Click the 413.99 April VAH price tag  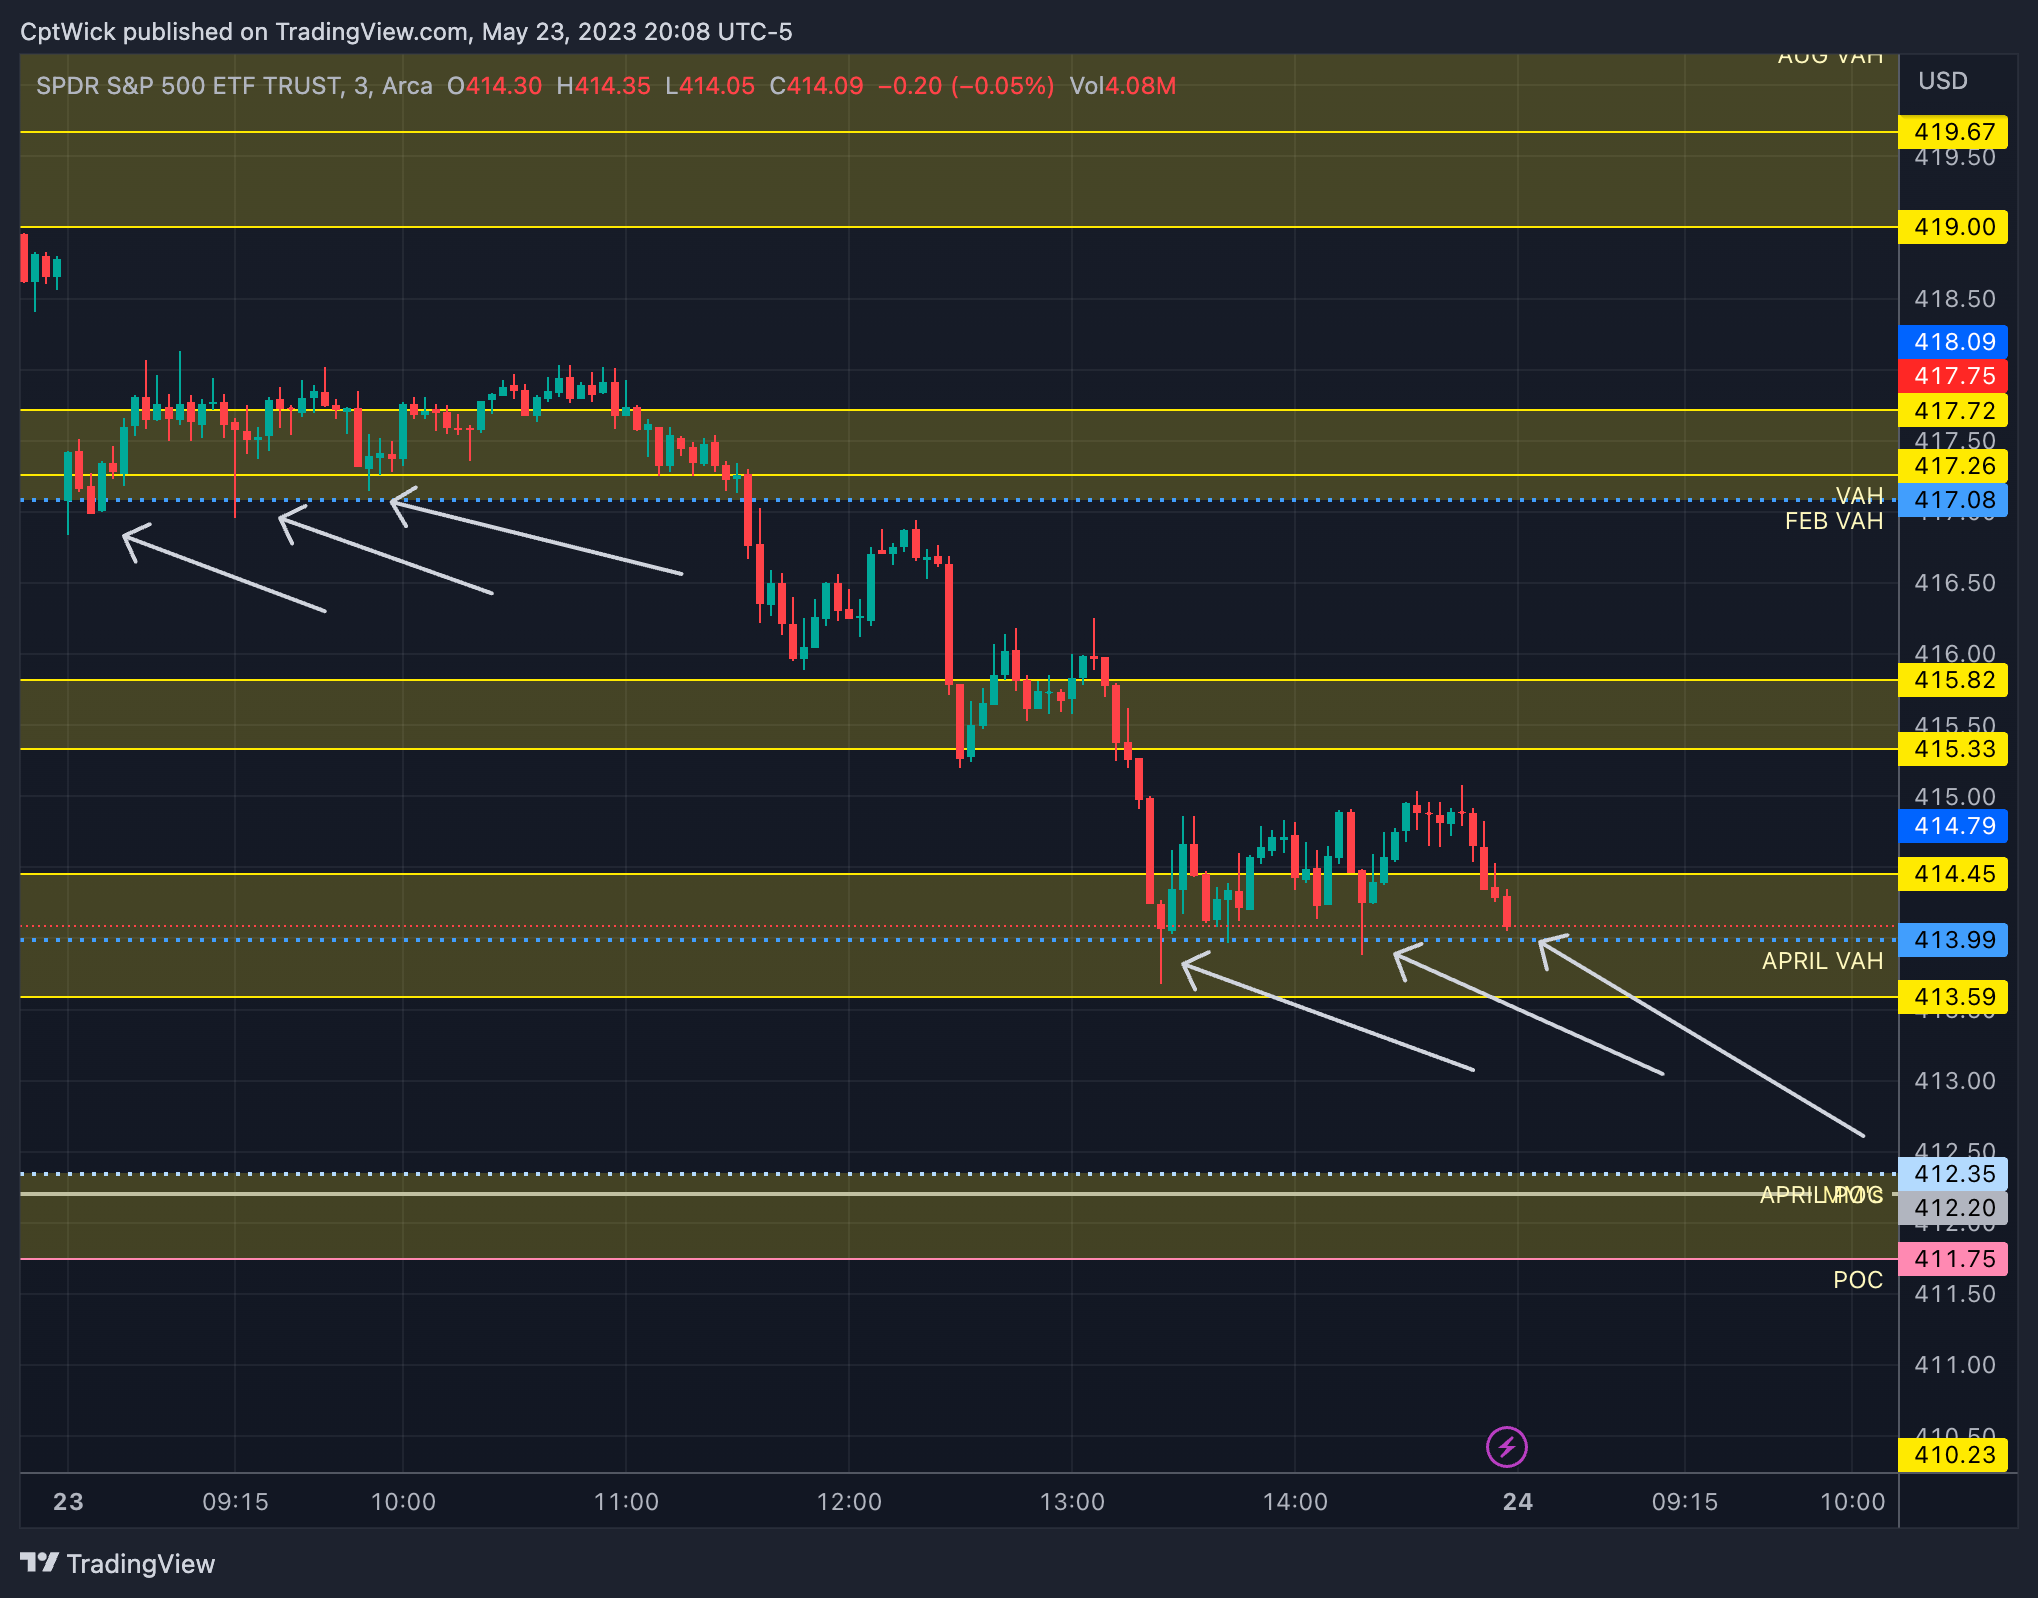click(x=1953, y=940)
